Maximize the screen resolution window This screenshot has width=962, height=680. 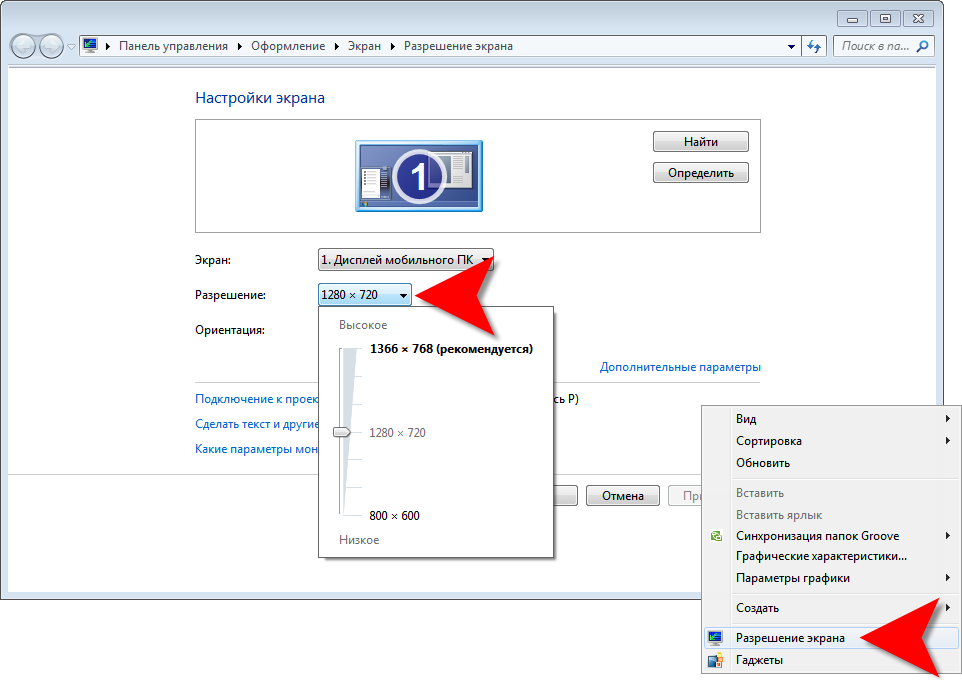pyautogui.click(x=885, y=19)
